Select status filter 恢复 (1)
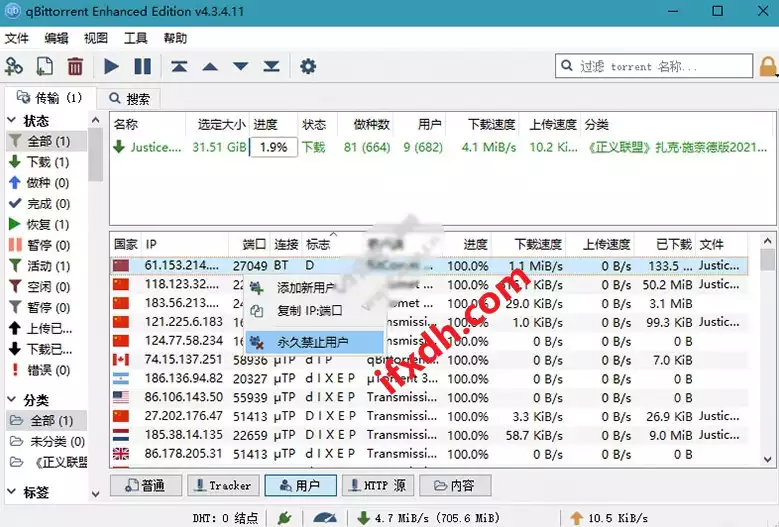The width and height of the screenshot is (779, 527). (x=47, y=225)
